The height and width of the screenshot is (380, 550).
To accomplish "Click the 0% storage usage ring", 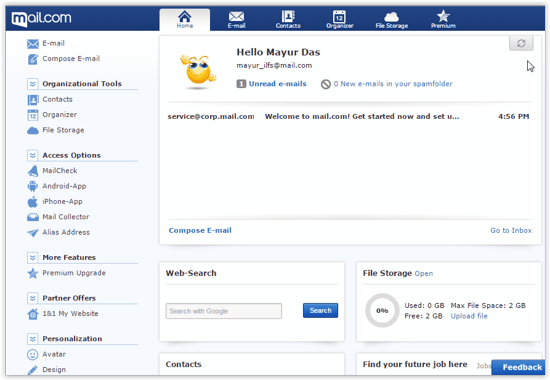I will coord(382,311).
